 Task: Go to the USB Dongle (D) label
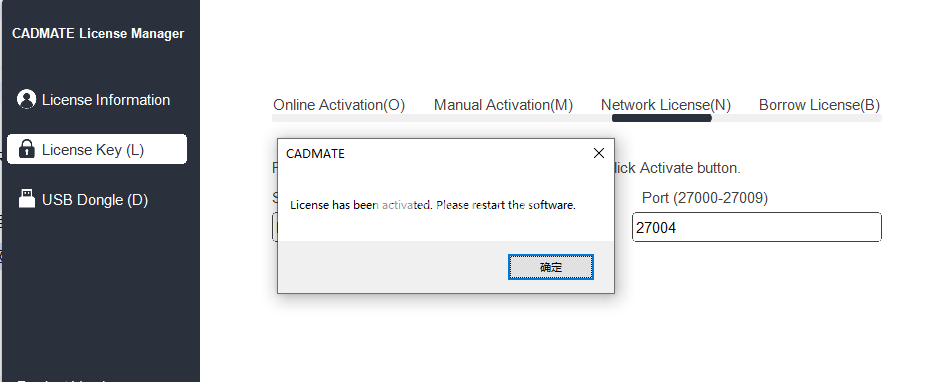point(95,200)
